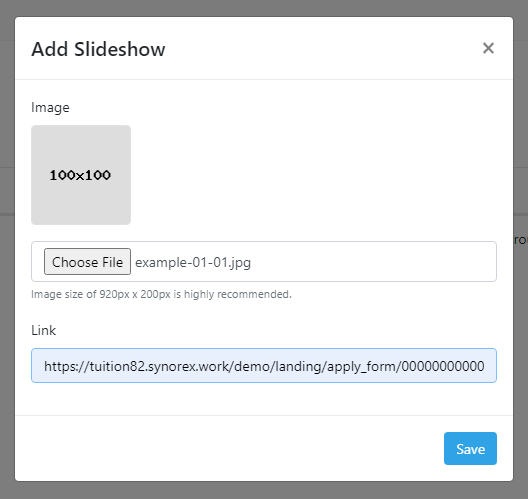The width and height of the screenshot is (528, 499).
Task: Save the new slideshow
Action: coord(470,448)
